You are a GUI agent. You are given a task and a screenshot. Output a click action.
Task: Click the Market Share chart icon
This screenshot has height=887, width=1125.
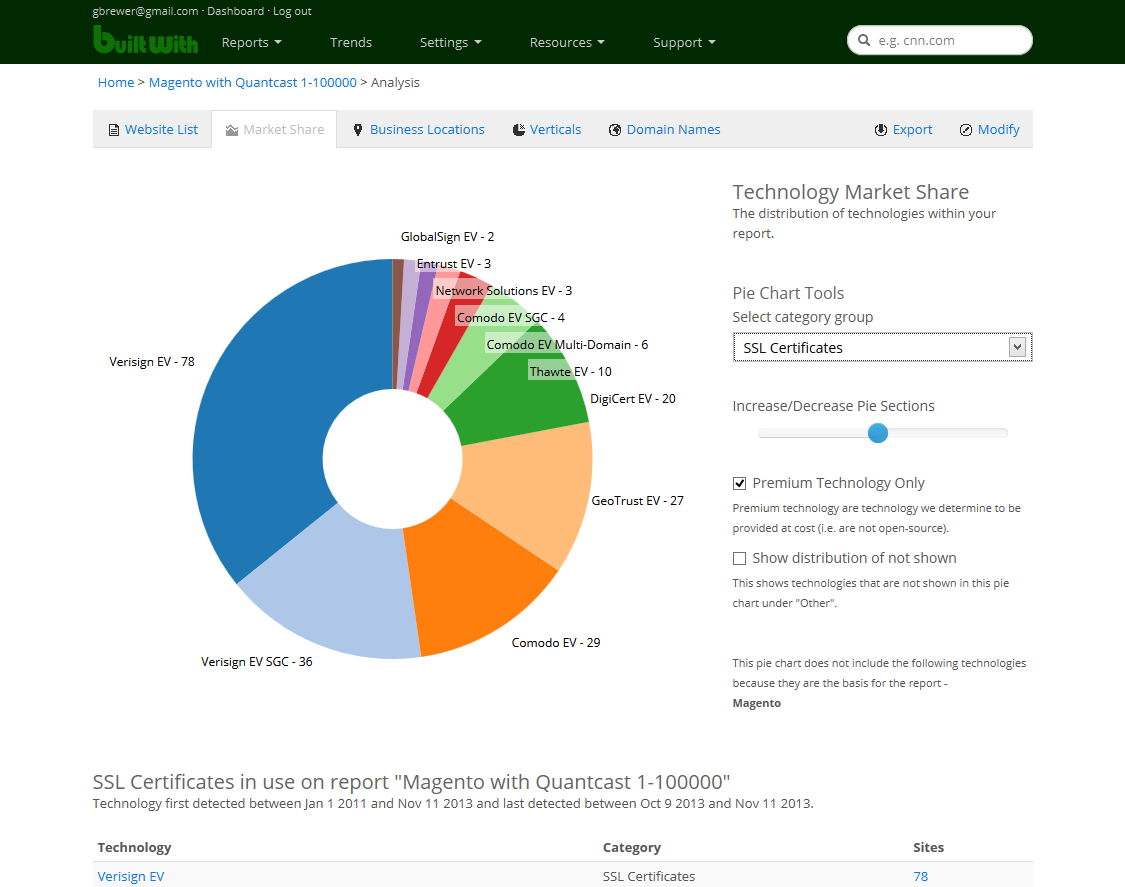[x=232, y=130]
